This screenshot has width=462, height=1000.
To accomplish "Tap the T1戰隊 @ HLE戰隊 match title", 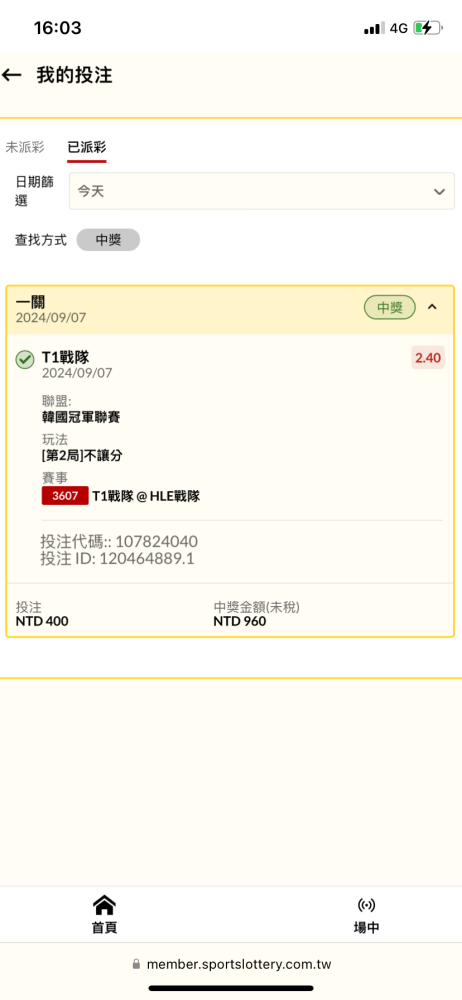I will pyautogui.click(x=146, y=496).
